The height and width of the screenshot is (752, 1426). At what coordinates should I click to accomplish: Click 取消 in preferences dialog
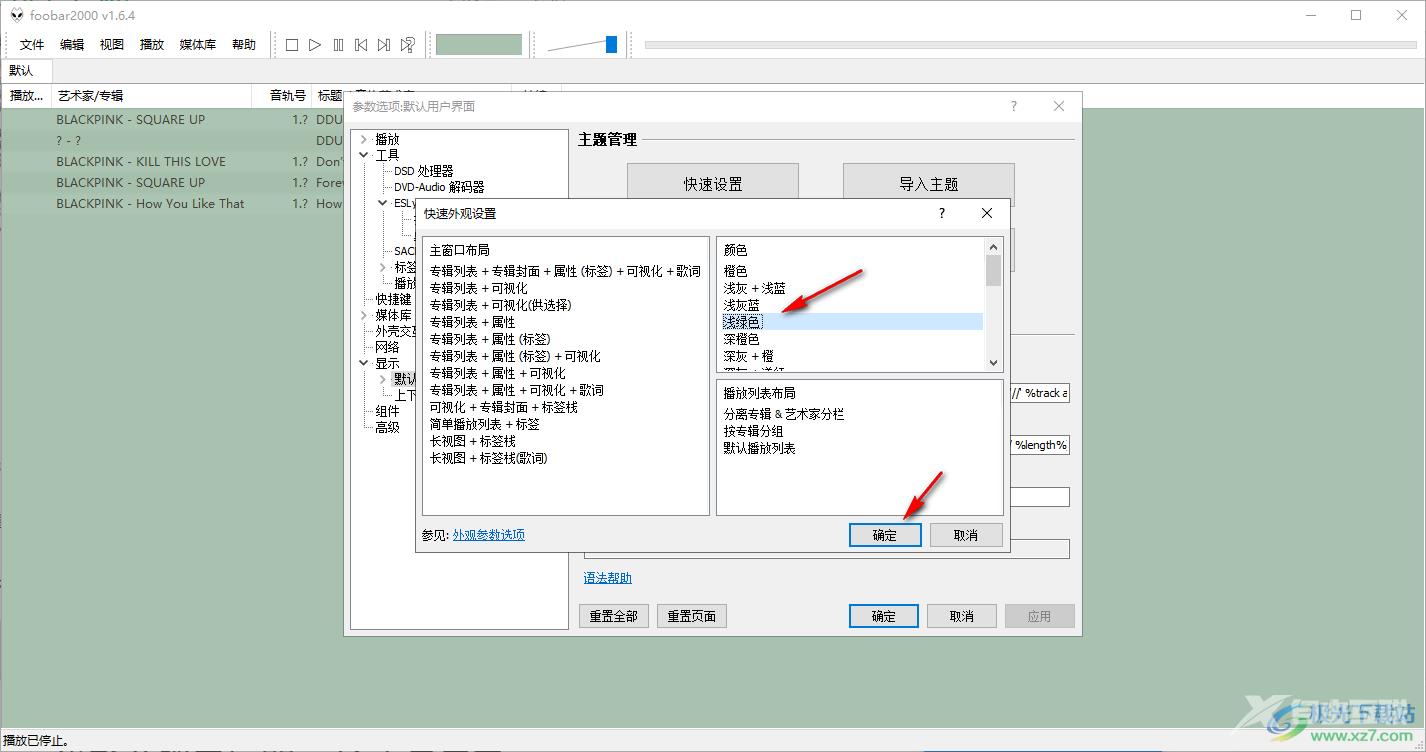coord(962,616)
